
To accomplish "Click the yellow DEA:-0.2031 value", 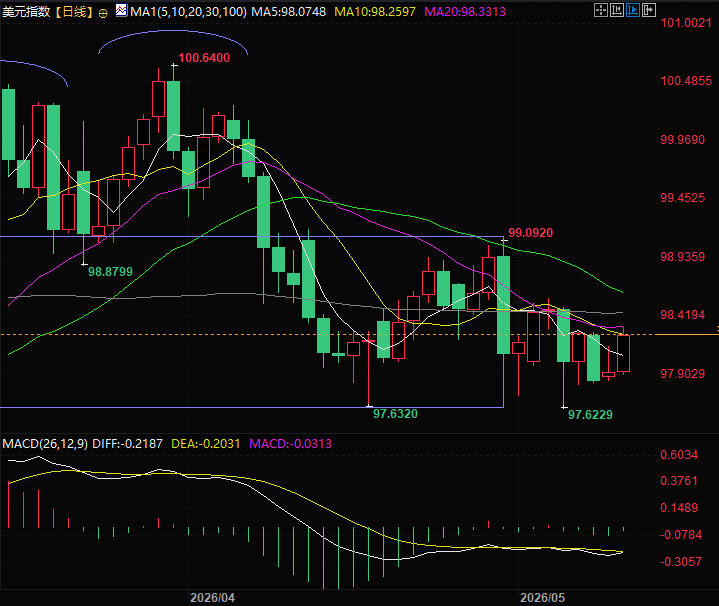I will 205,444.
